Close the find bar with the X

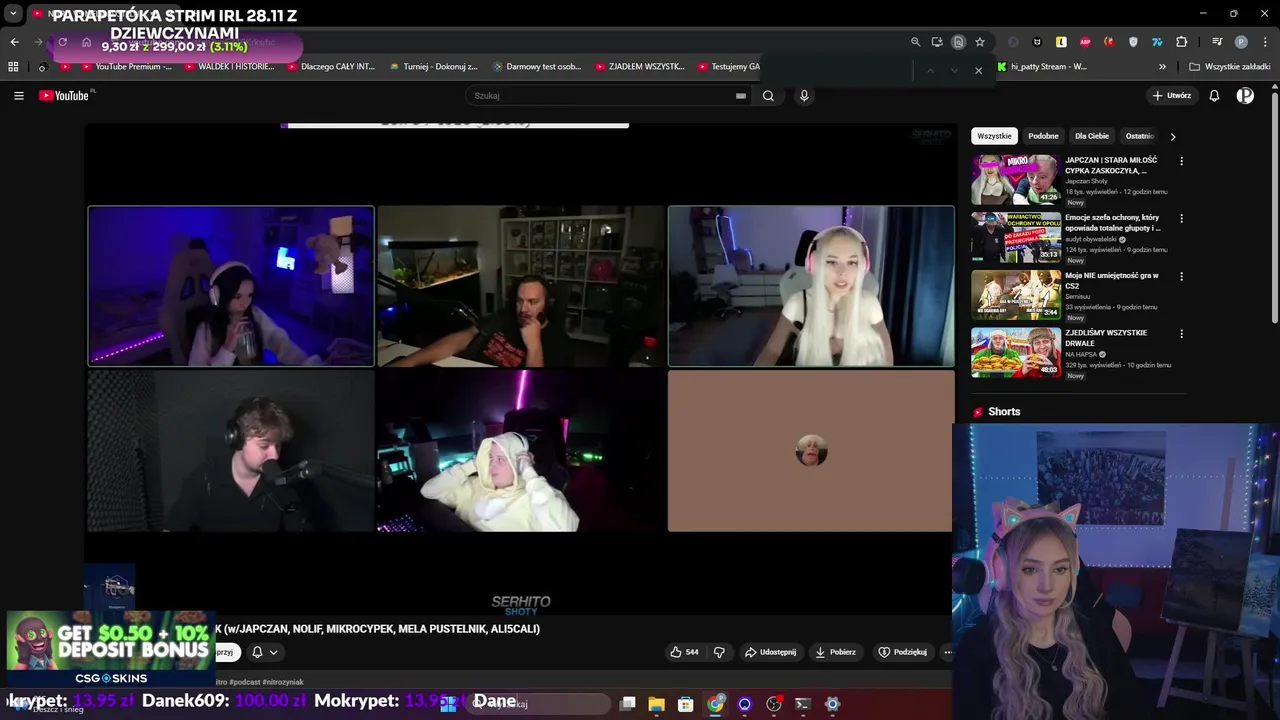(x=978, y=70)
